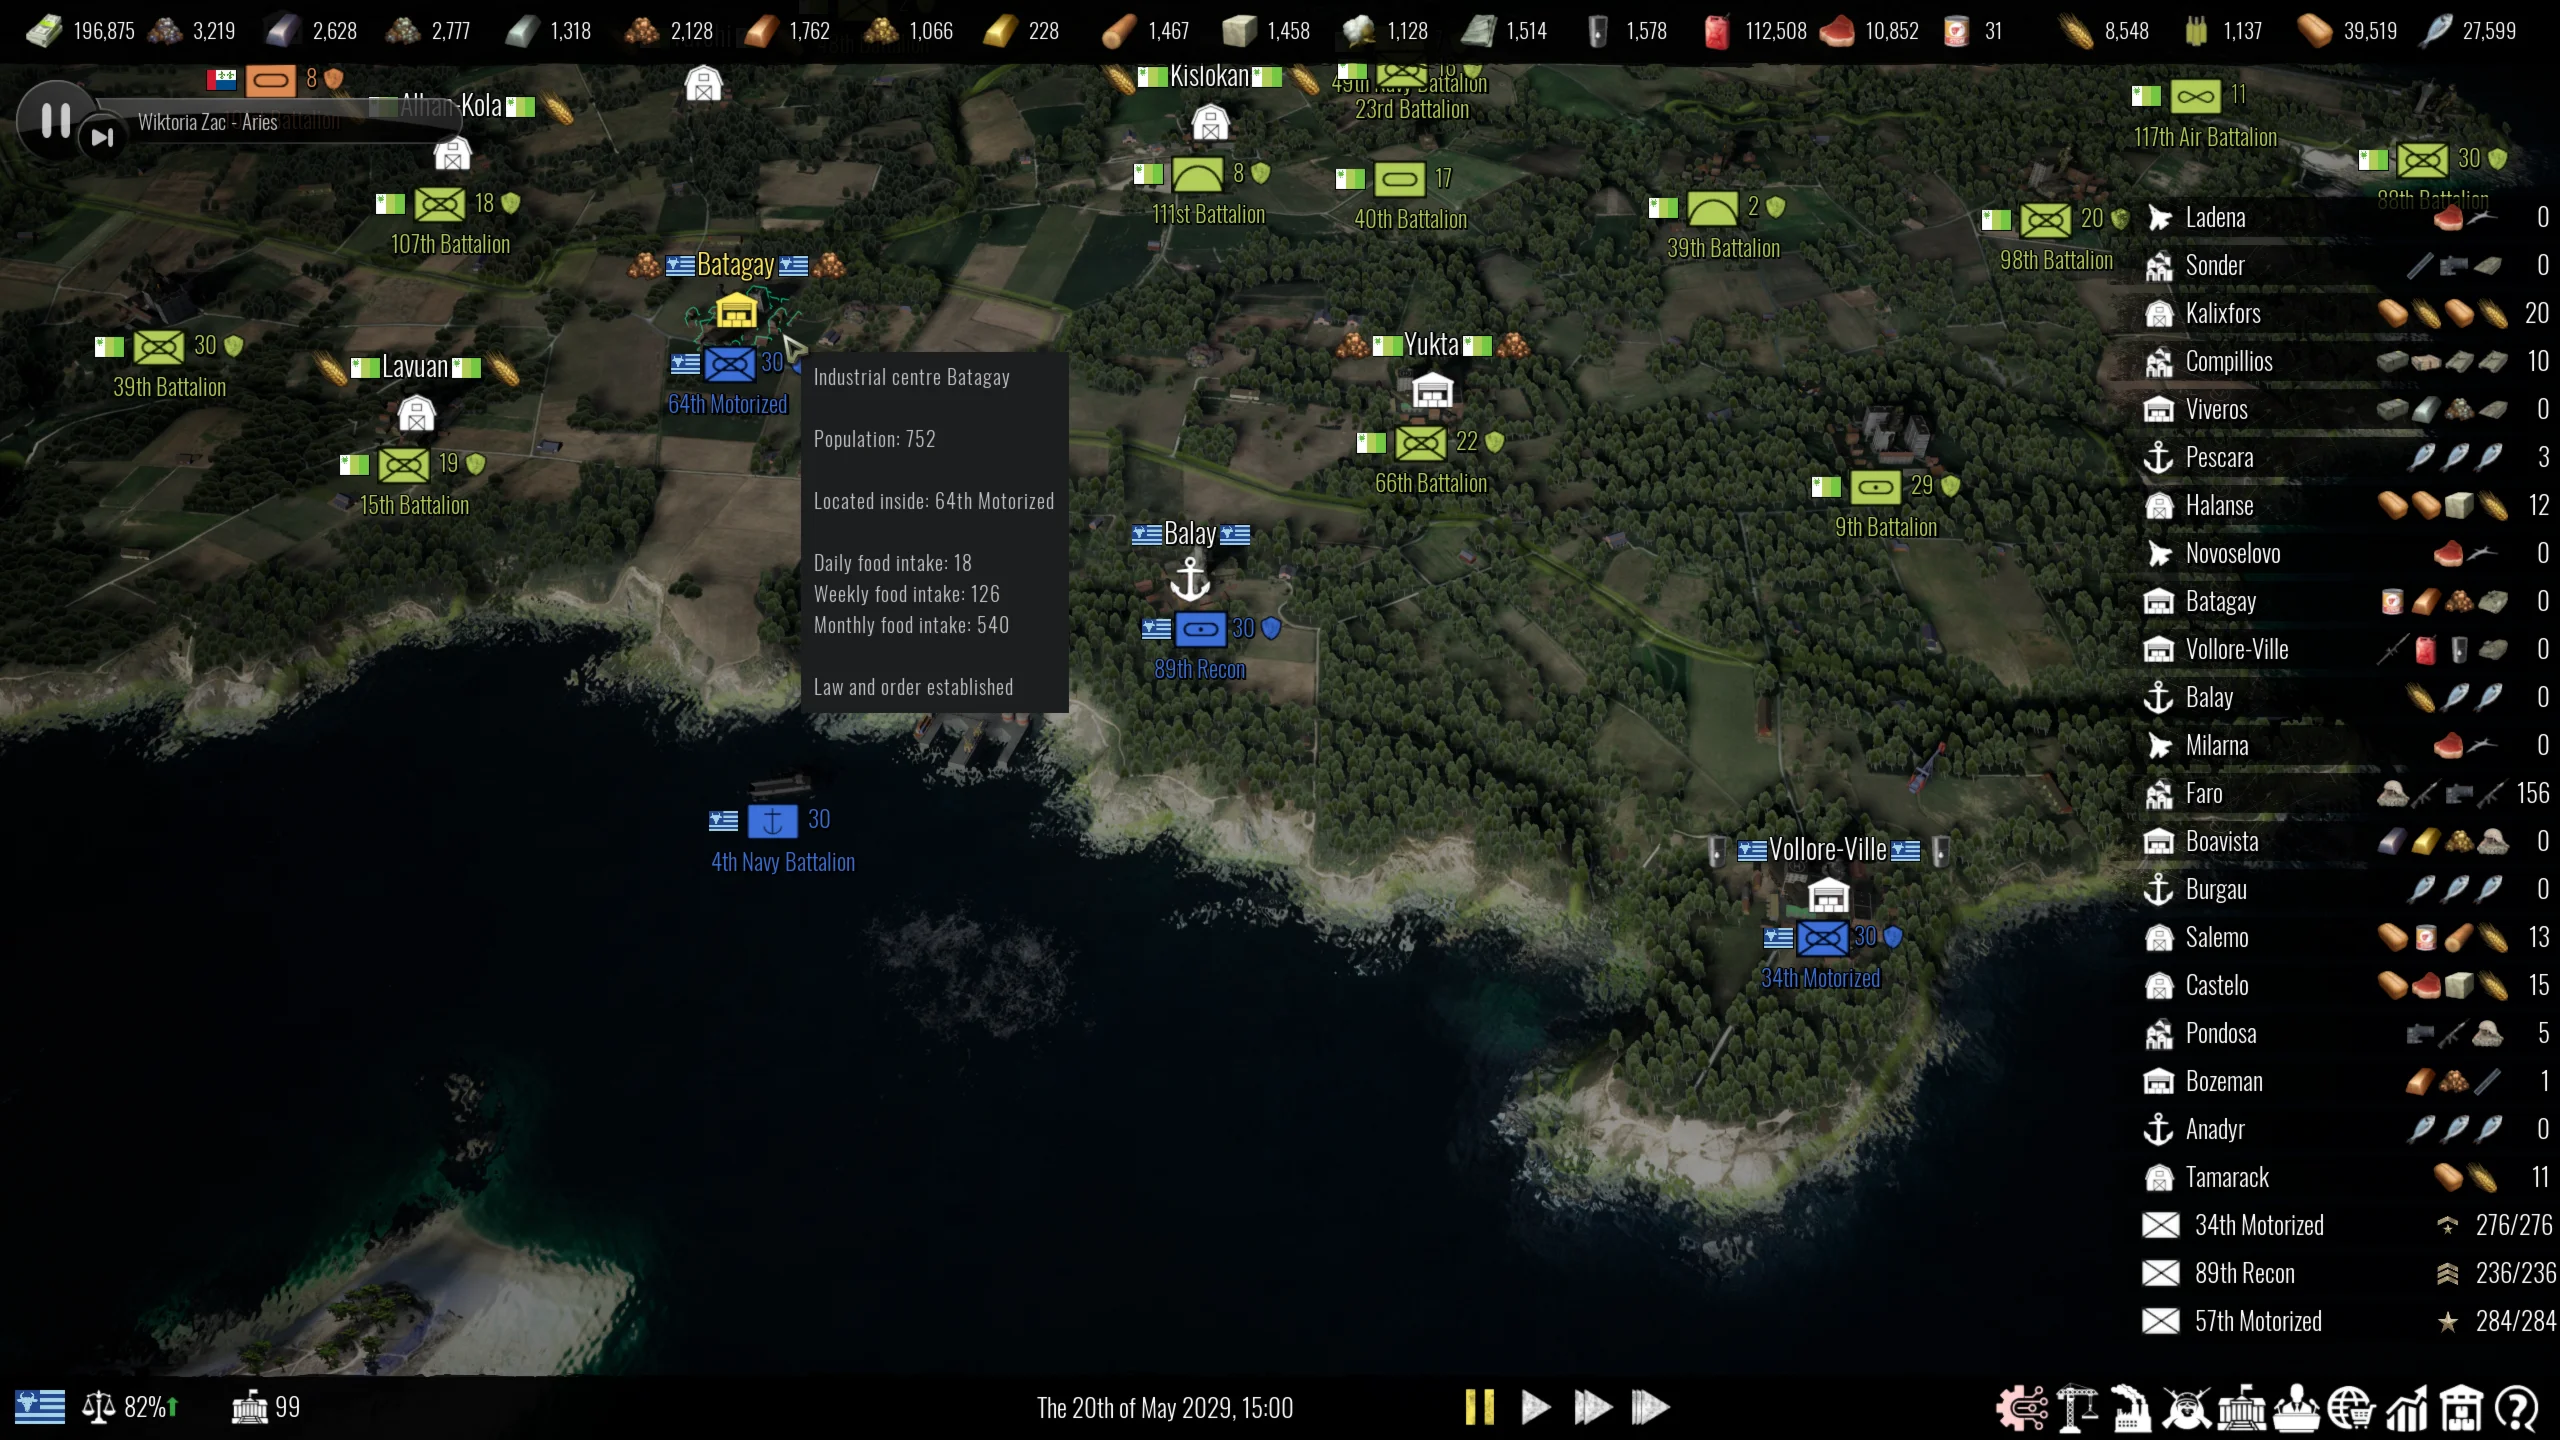Select Kalixfors in the city list
The height and width of the screenshot is (1440, 2560).
click(2222, 314)
